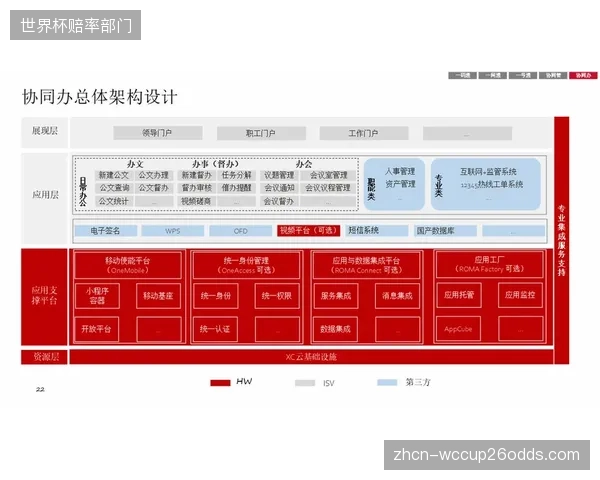The width and height of the screenshot is (600, 480).
Task: Click the 公文统计 cell
Action: coord(114,201)
